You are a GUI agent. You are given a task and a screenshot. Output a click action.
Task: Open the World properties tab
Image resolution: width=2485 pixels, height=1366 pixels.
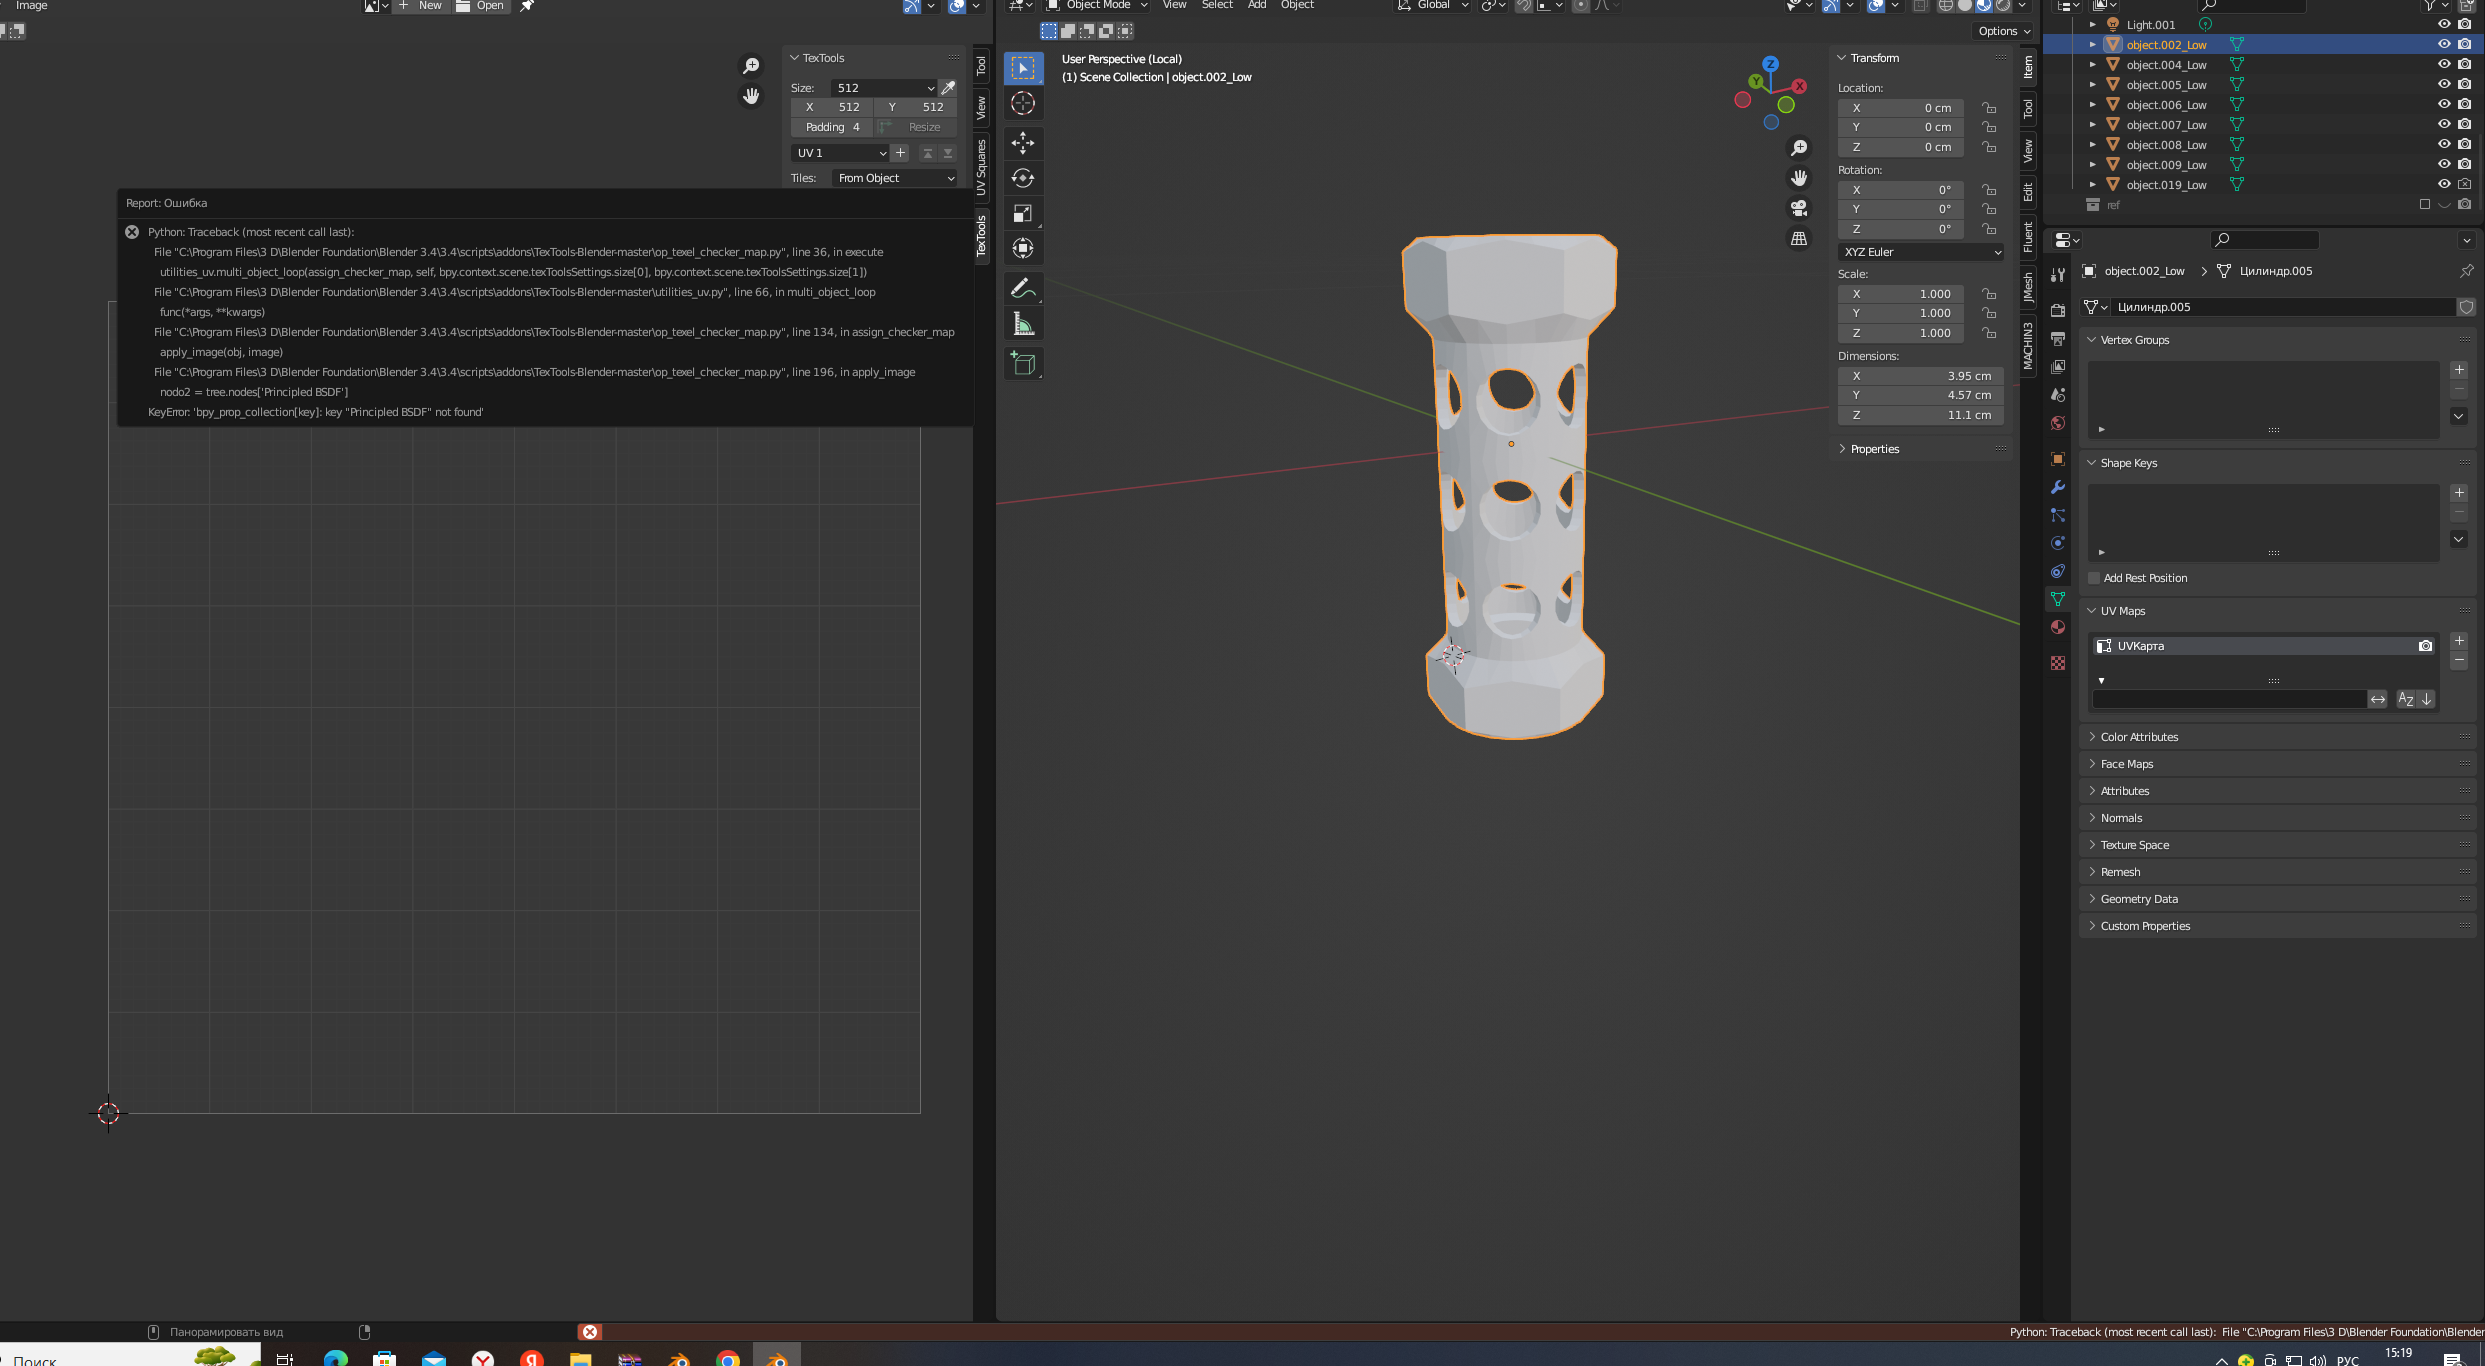[2057, 423]
